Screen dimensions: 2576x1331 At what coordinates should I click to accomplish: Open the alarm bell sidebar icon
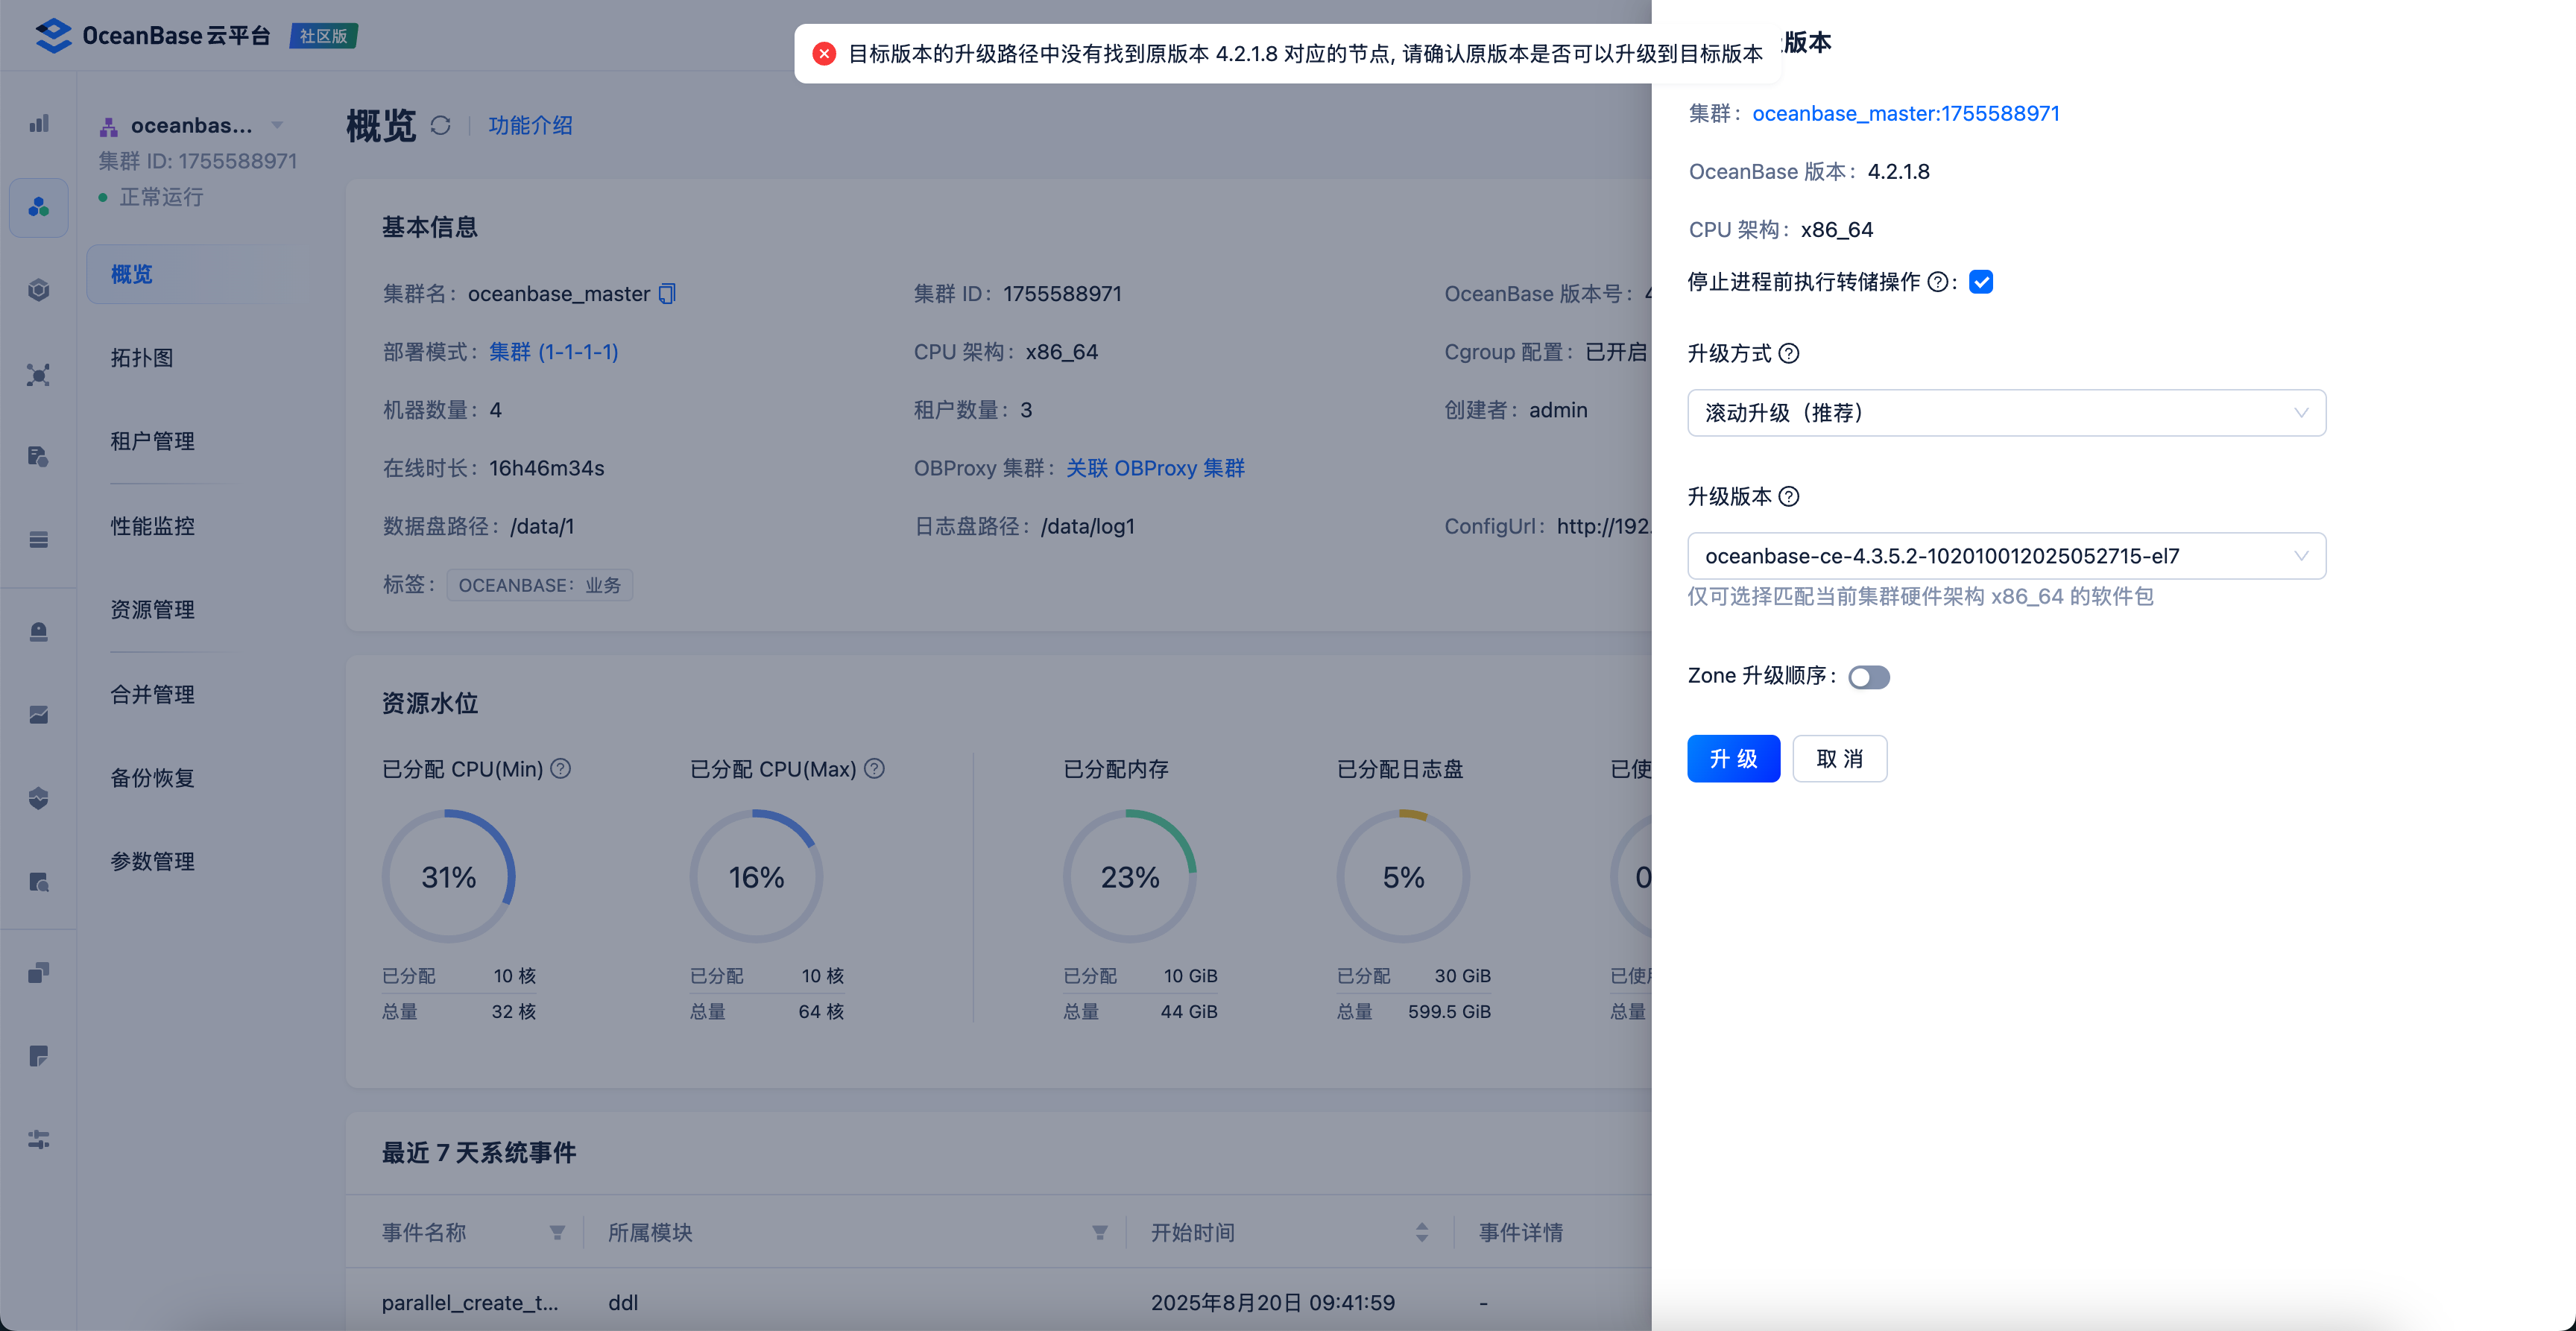point(39,632)
